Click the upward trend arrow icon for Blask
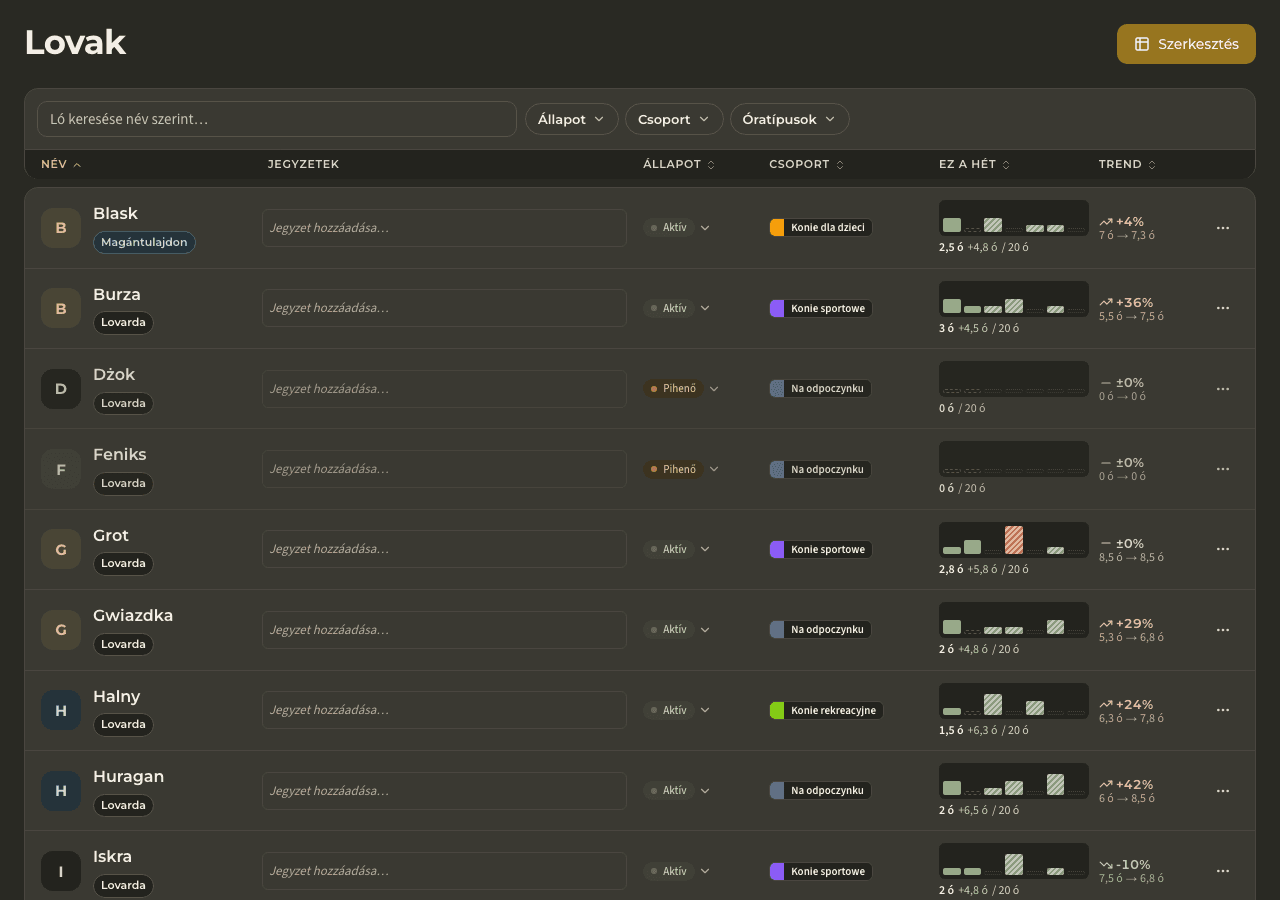 tap(1106, 222)
